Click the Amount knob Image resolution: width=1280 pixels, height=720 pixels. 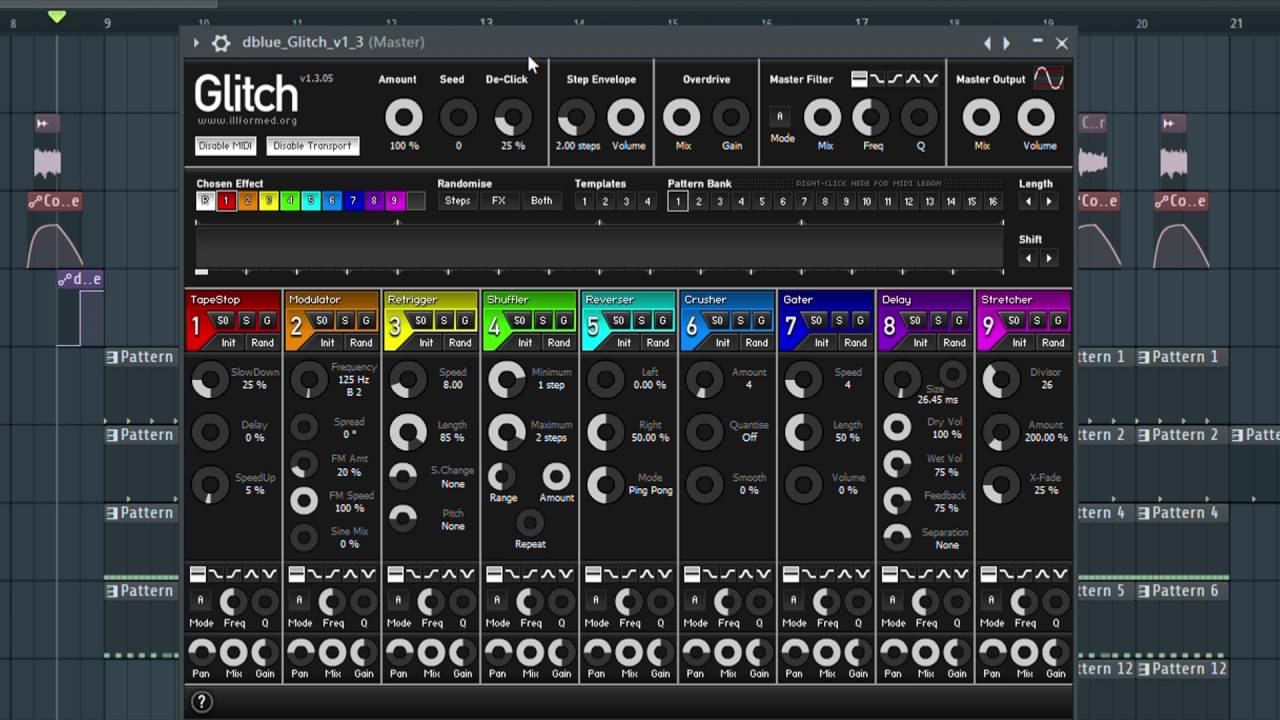click(x=404, y=118)
